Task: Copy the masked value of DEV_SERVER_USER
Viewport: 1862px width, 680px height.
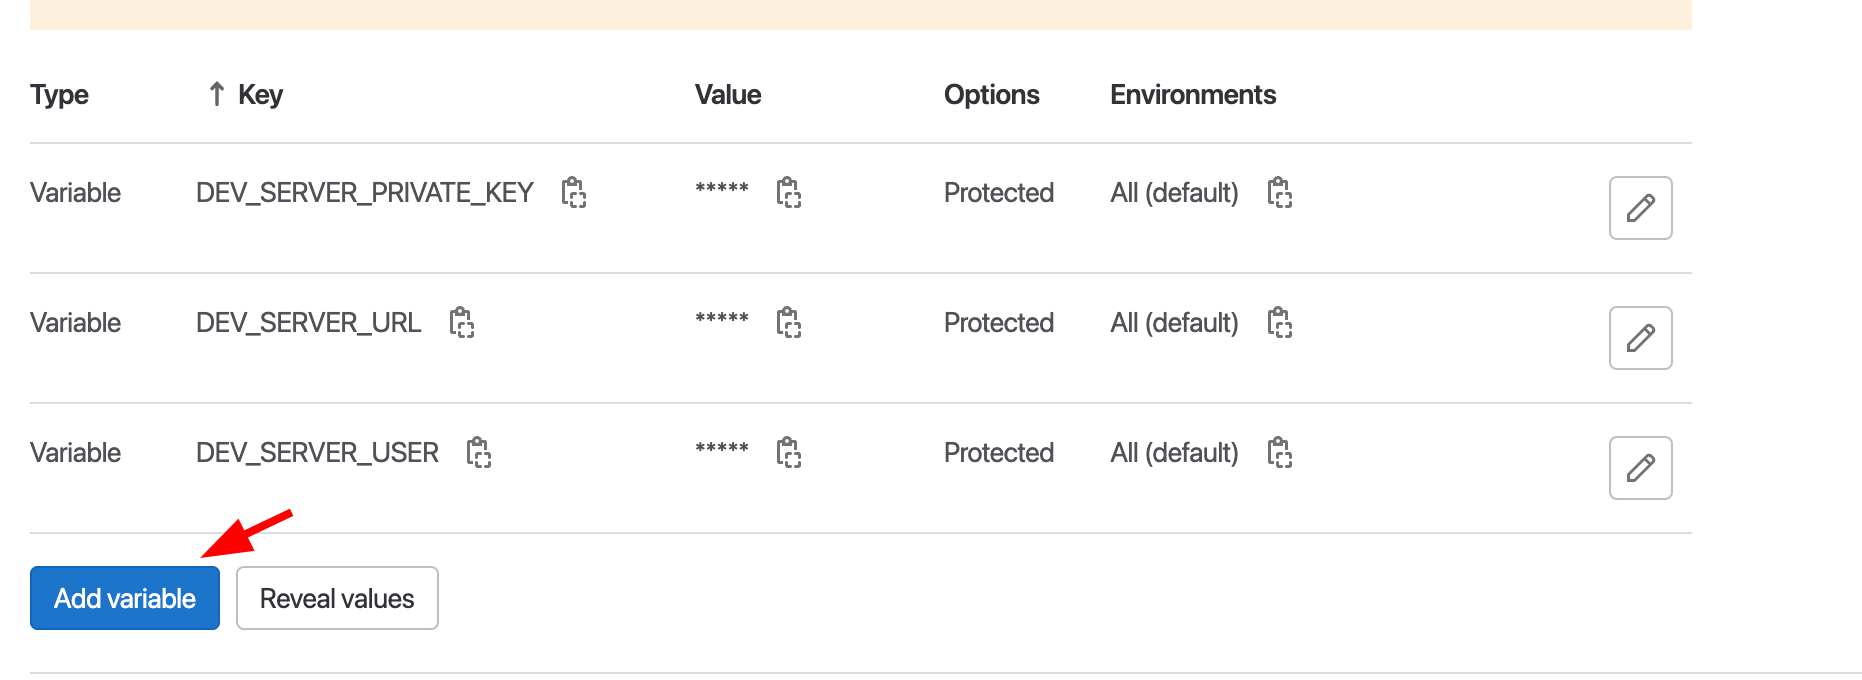Action: click(789, 452)
